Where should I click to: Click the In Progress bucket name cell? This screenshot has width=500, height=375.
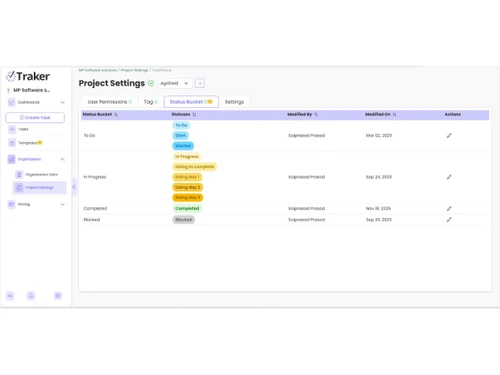pos(95,177)
